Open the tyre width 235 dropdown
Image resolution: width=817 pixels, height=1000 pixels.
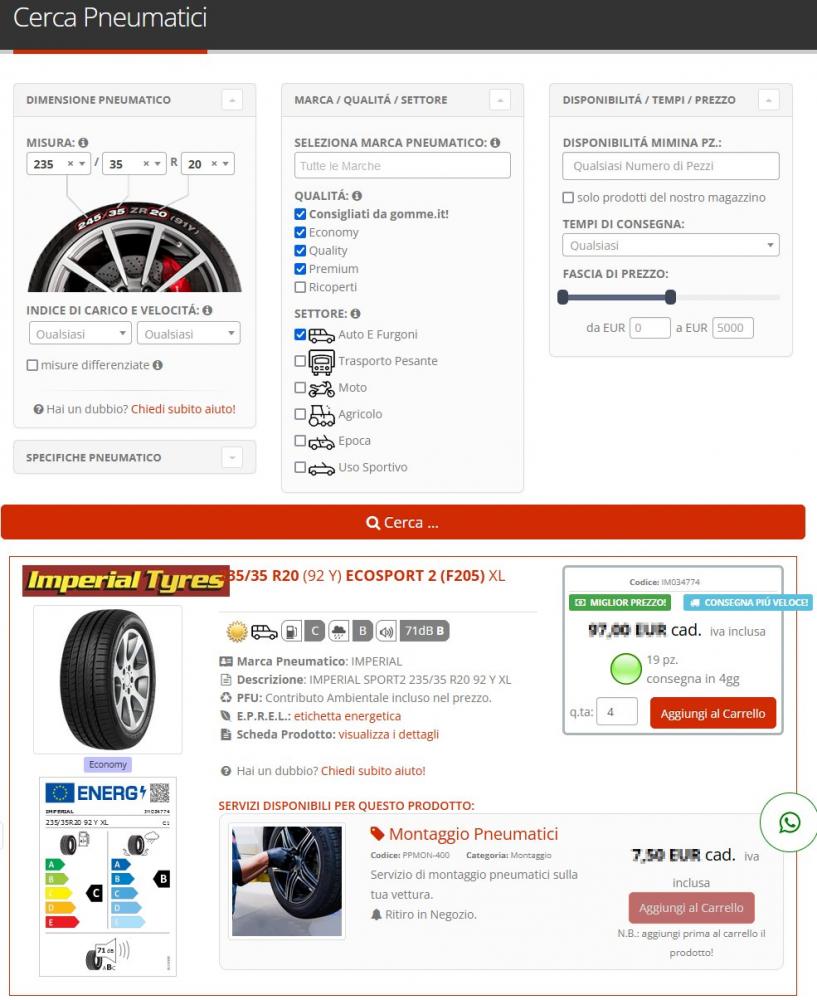click(x=58, y=164)
